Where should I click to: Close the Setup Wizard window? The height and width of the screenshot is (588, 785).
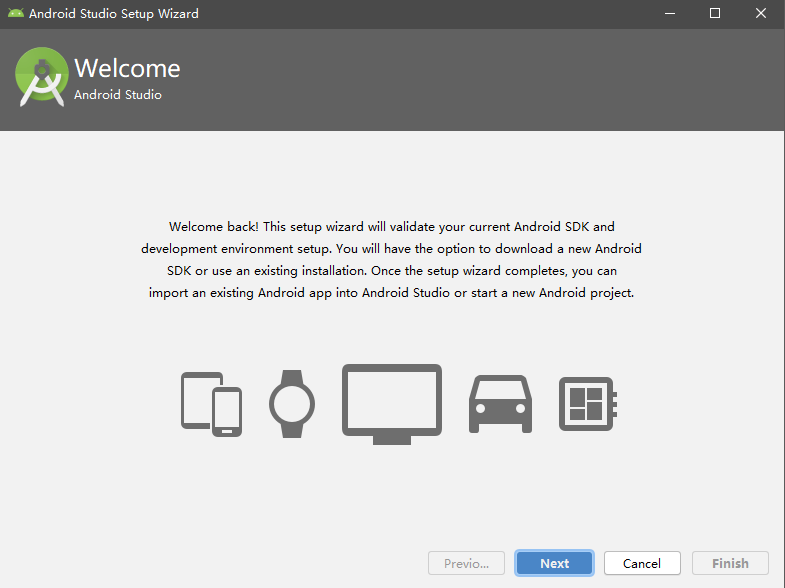point(760,14)
